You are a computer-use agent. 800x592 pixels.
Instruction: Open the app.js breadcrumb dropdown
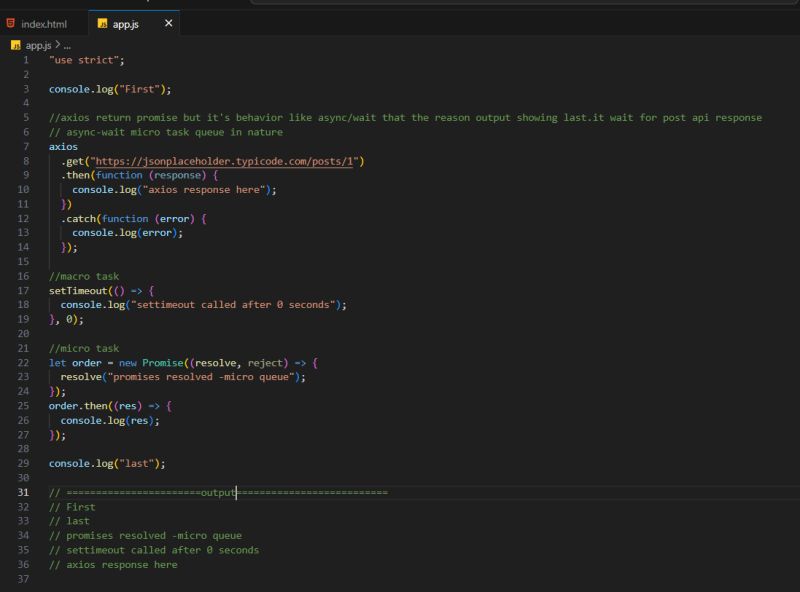point(40,44)
